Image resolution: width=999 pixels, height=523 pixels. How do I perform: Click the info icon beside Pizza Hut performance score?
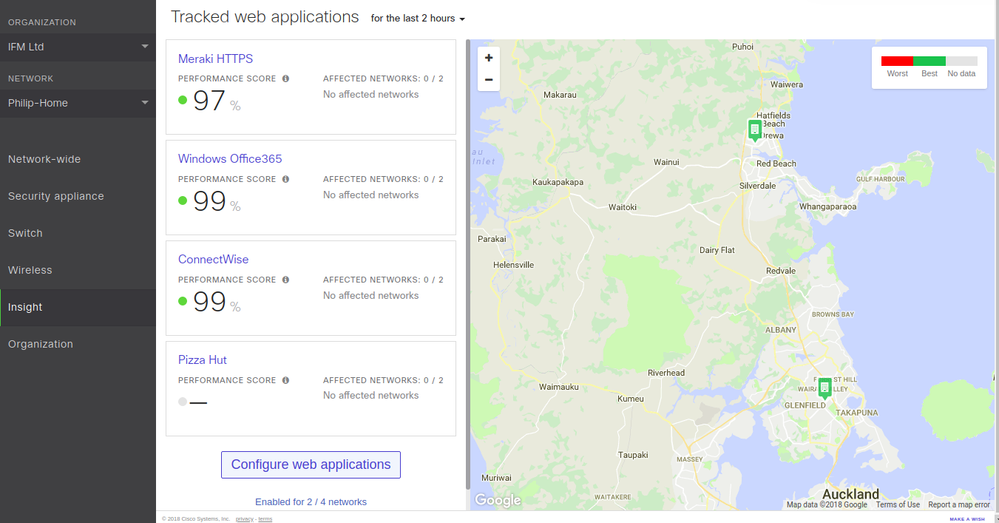coord(285,380)
